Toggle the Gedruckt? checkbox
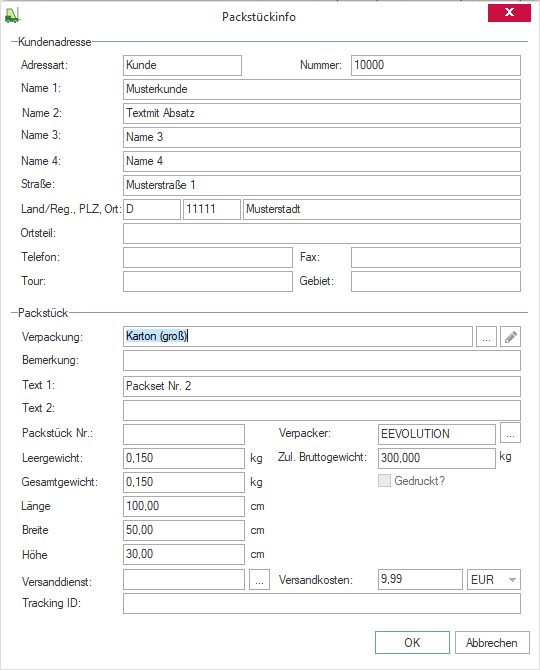 click(384, 481)
